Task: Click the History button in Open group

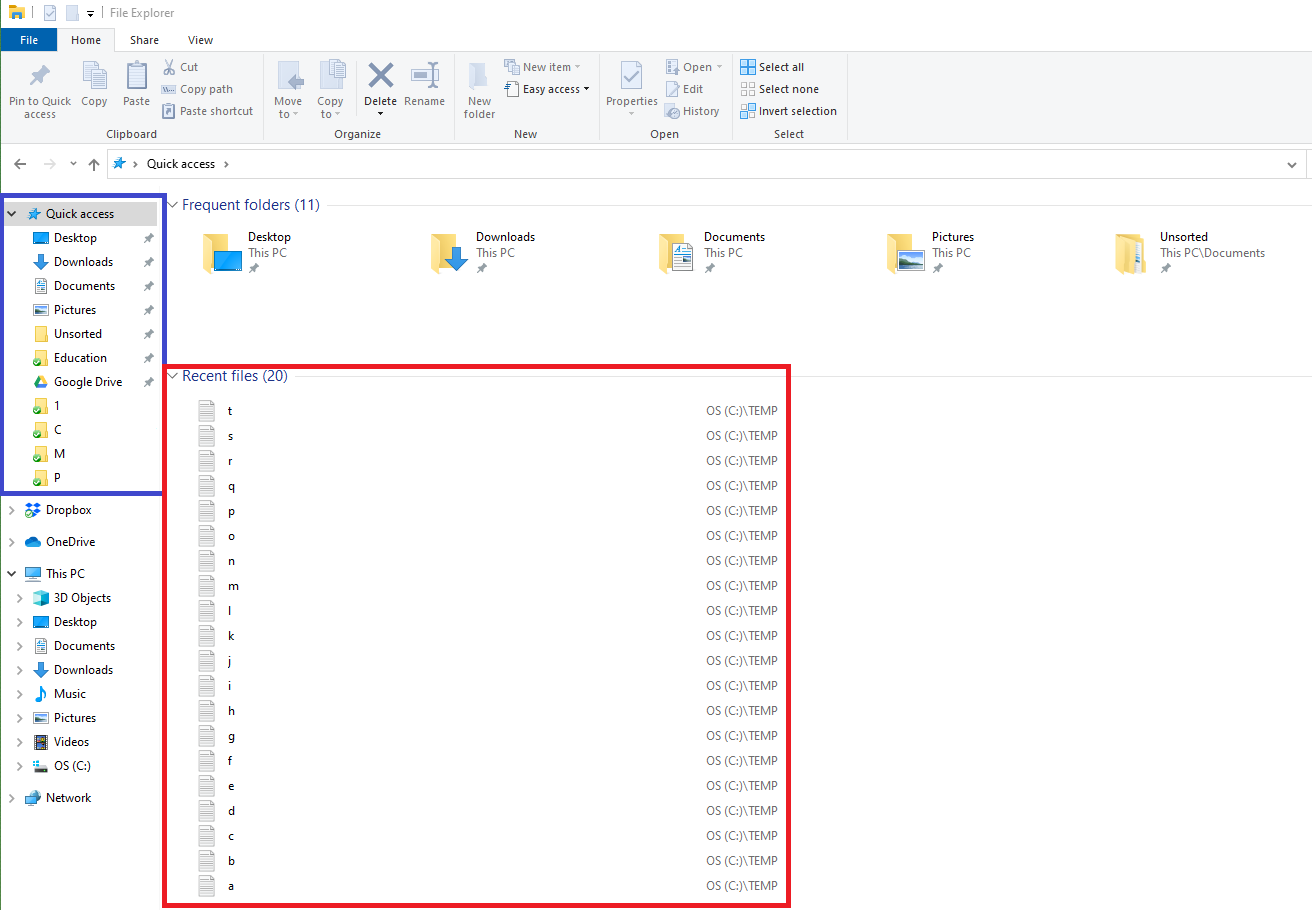Action: pyautogui.click(x=692, y=111)
